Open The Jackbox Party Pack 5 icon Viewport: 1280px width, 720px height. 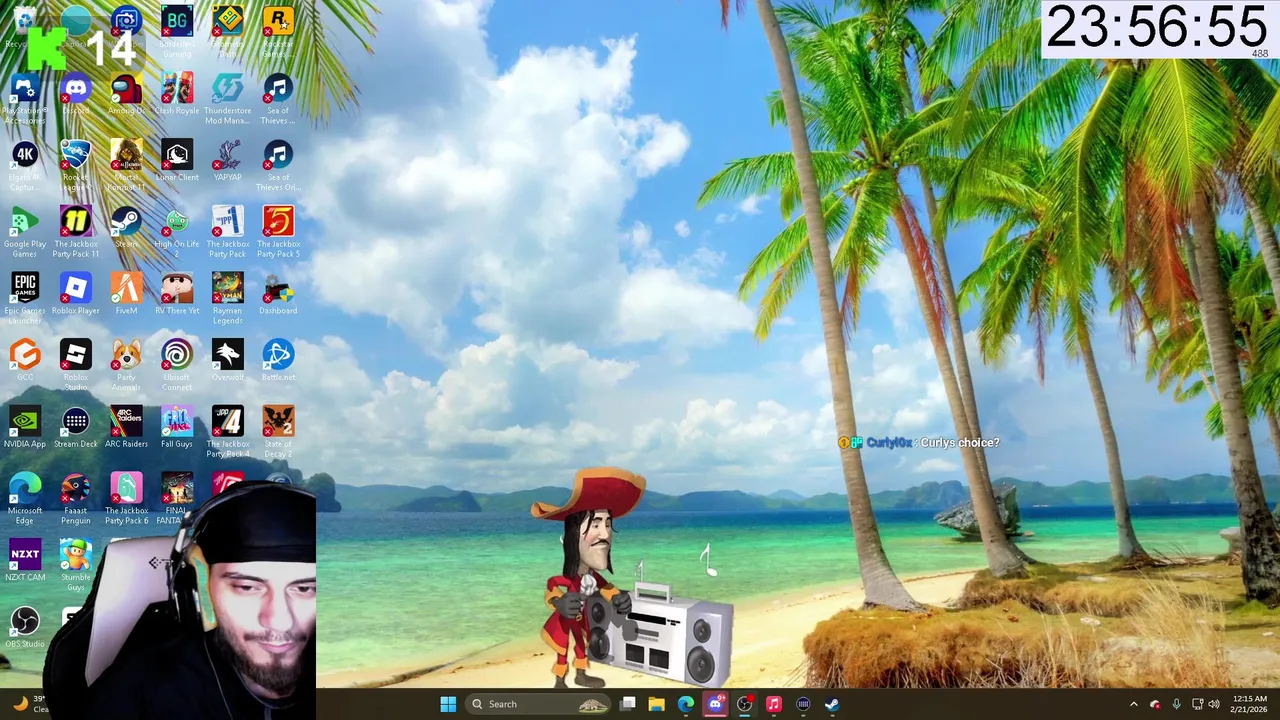(x=278, y=232)
